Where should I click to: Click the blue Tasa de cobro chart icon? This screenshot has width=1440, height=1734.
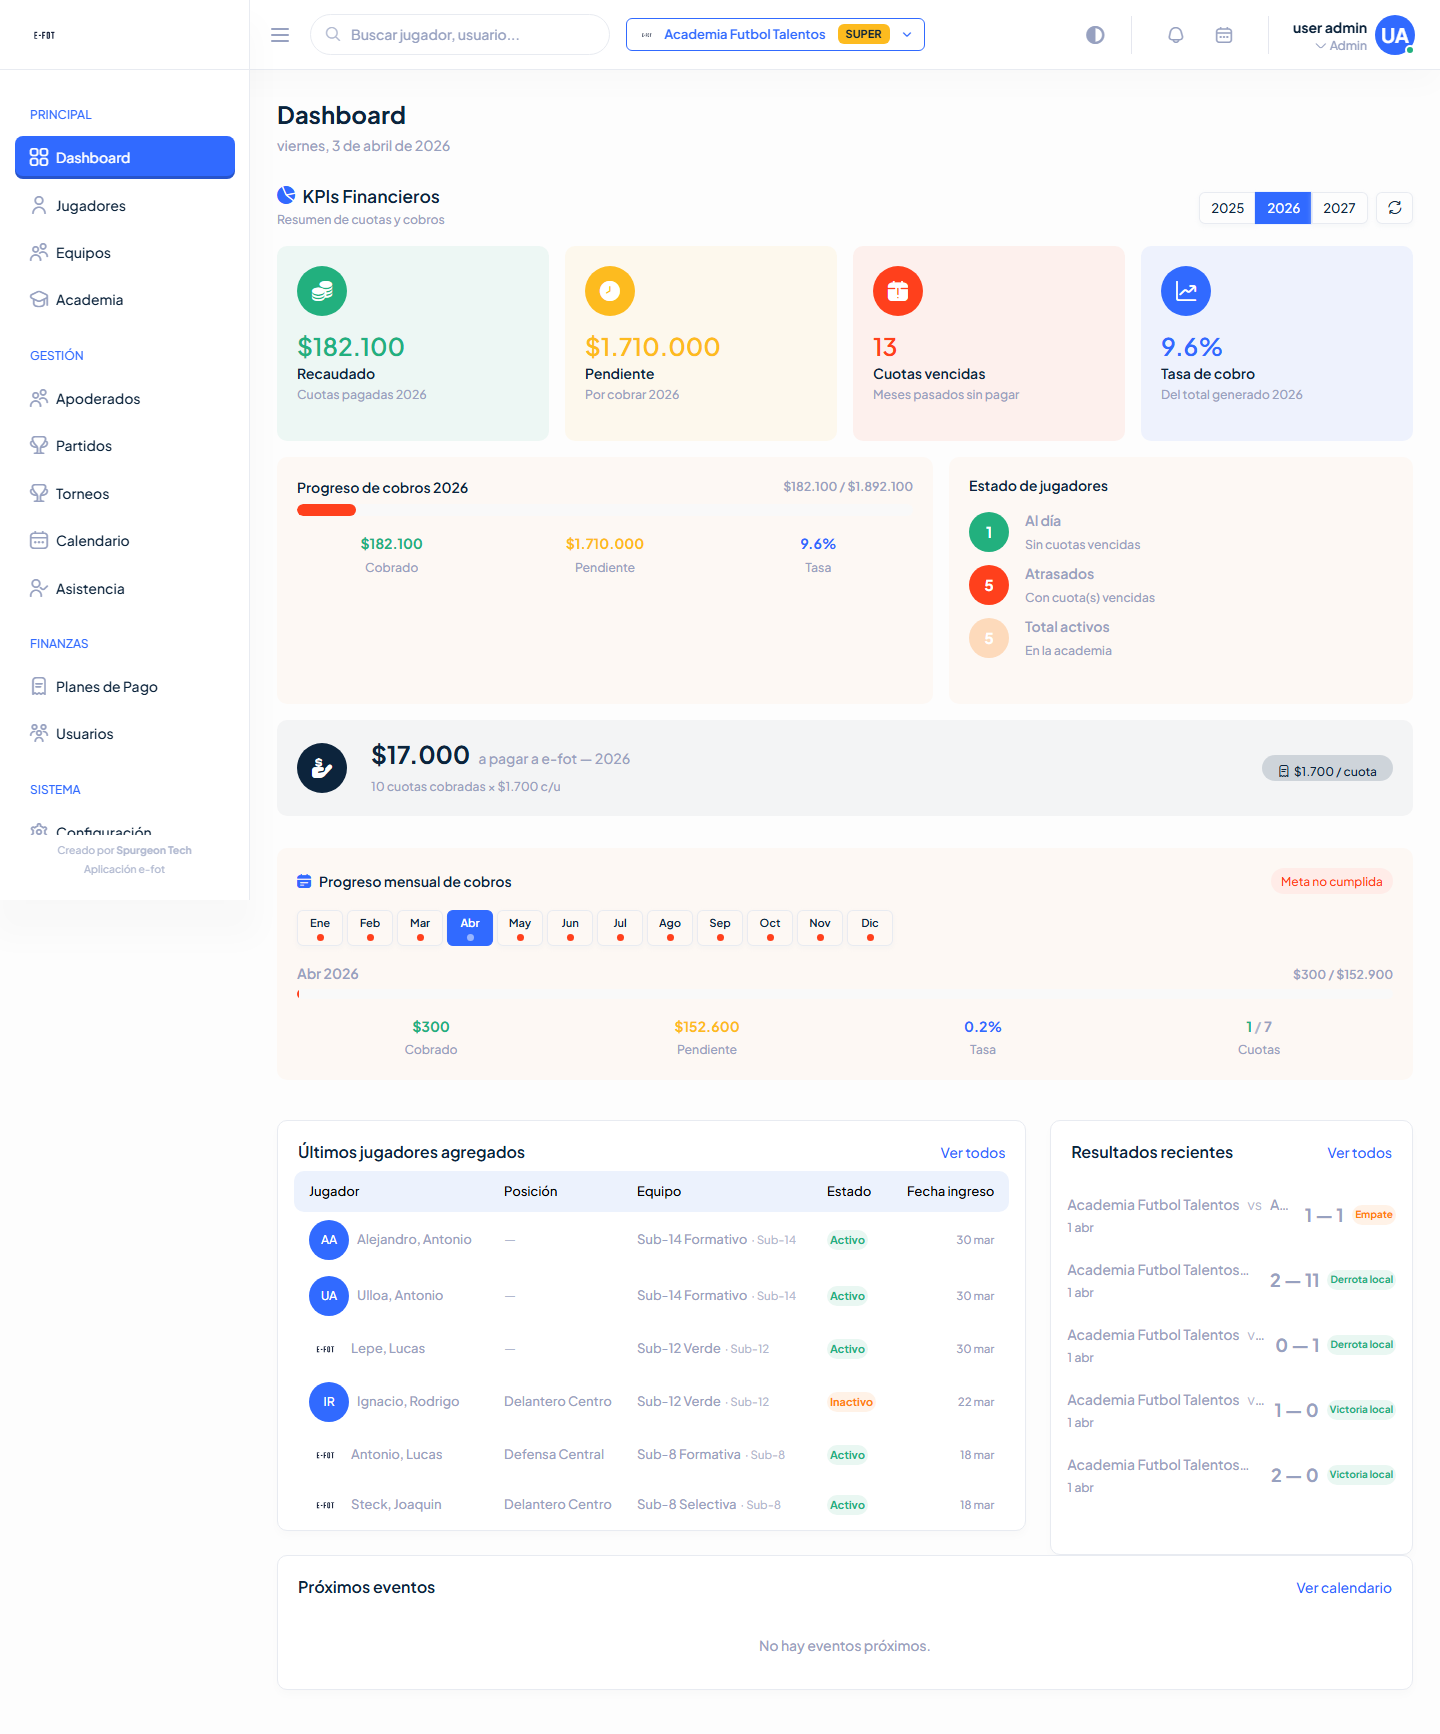tap(1186, 291)
